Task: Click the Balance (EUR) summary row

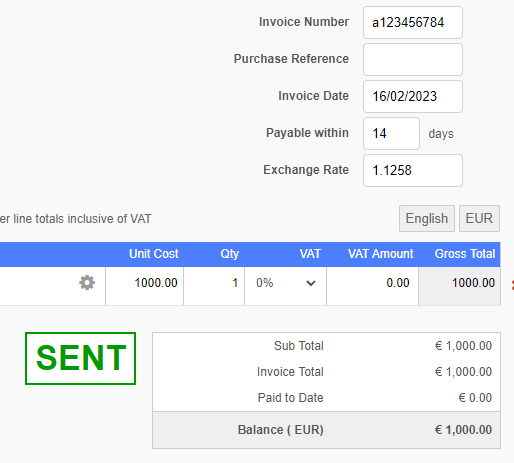Action: point(326,430)
